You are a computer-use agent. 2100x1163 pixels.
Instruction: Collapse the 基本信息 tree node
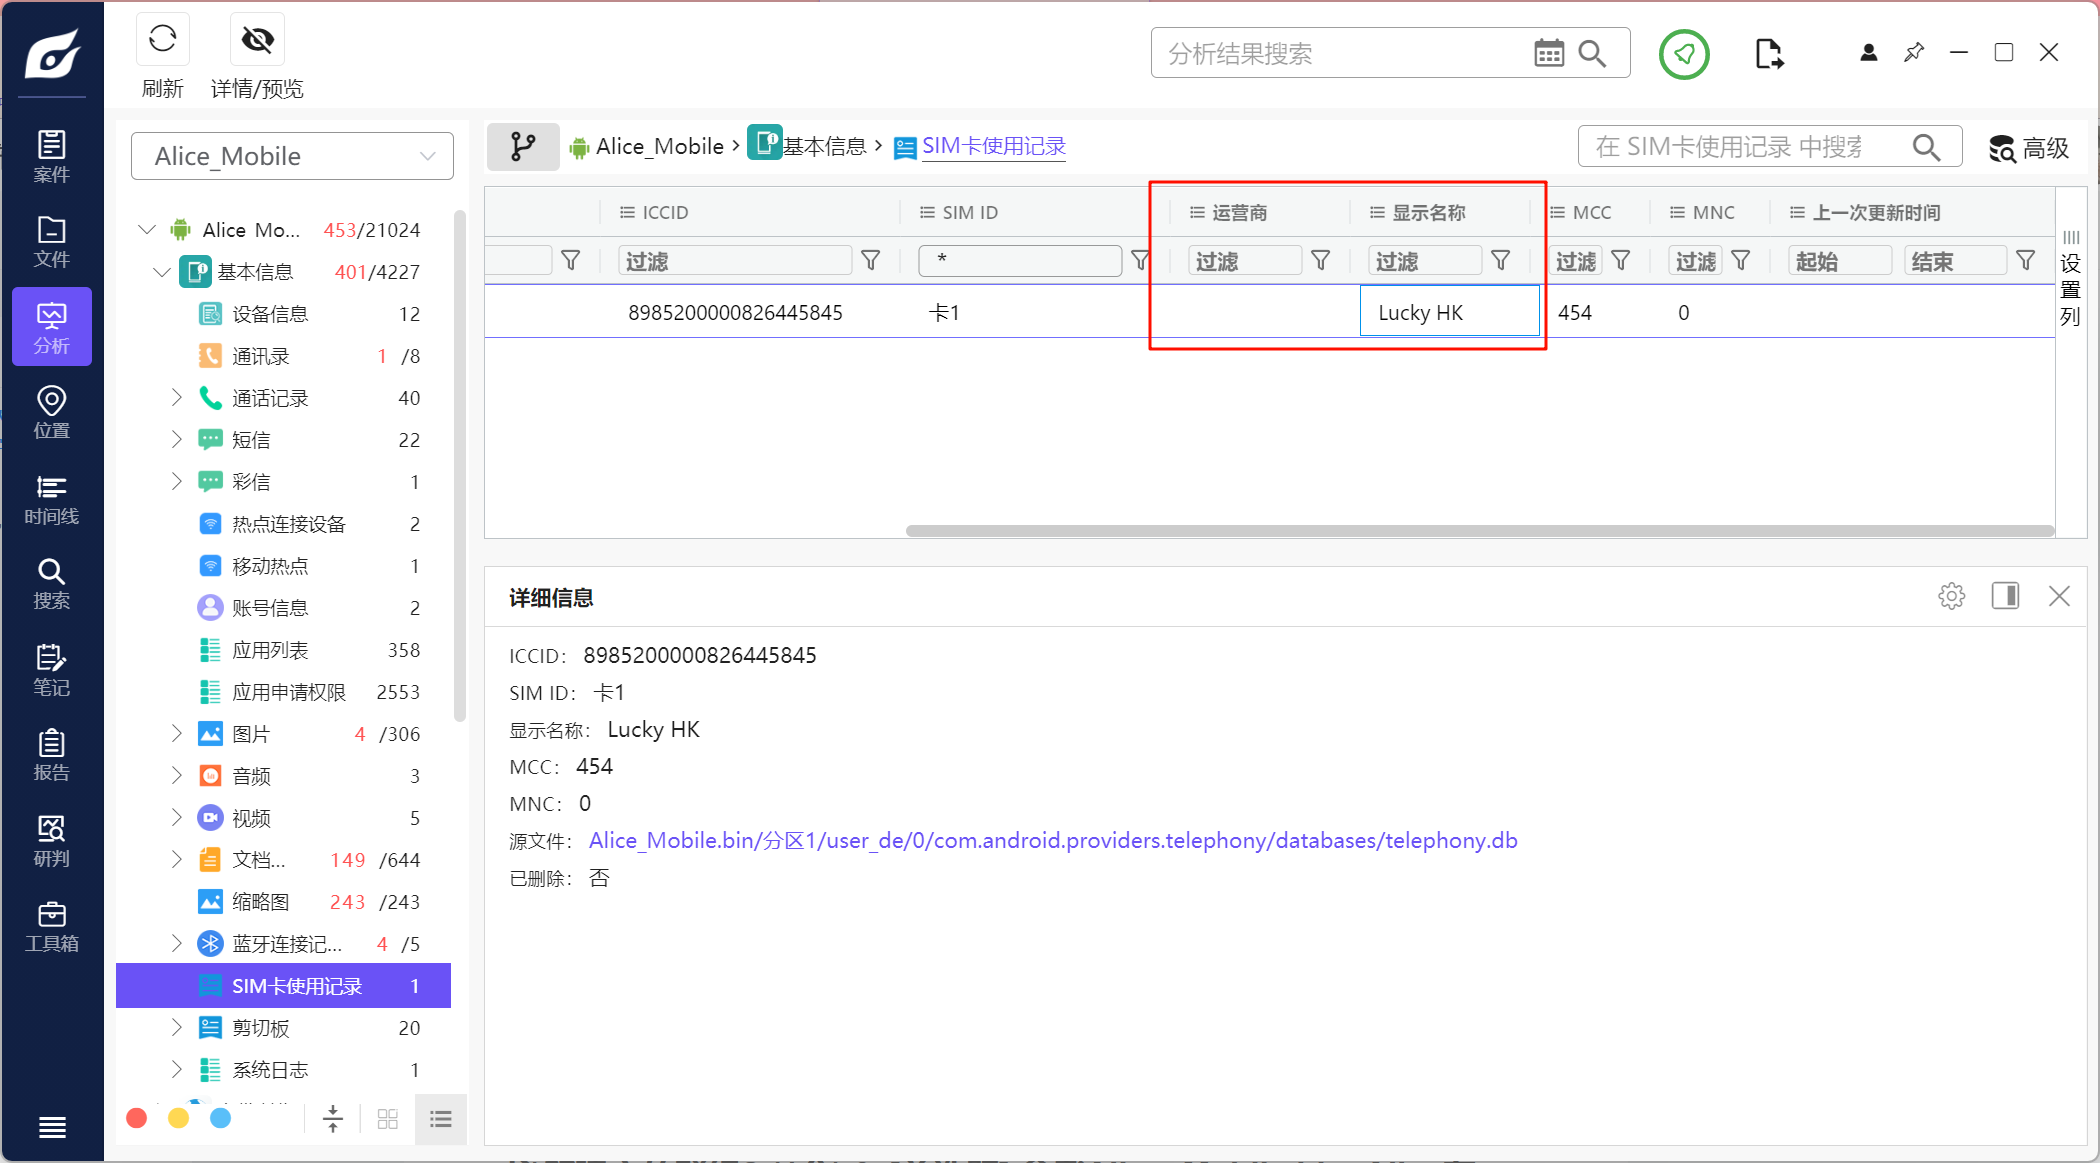(162, 272)
